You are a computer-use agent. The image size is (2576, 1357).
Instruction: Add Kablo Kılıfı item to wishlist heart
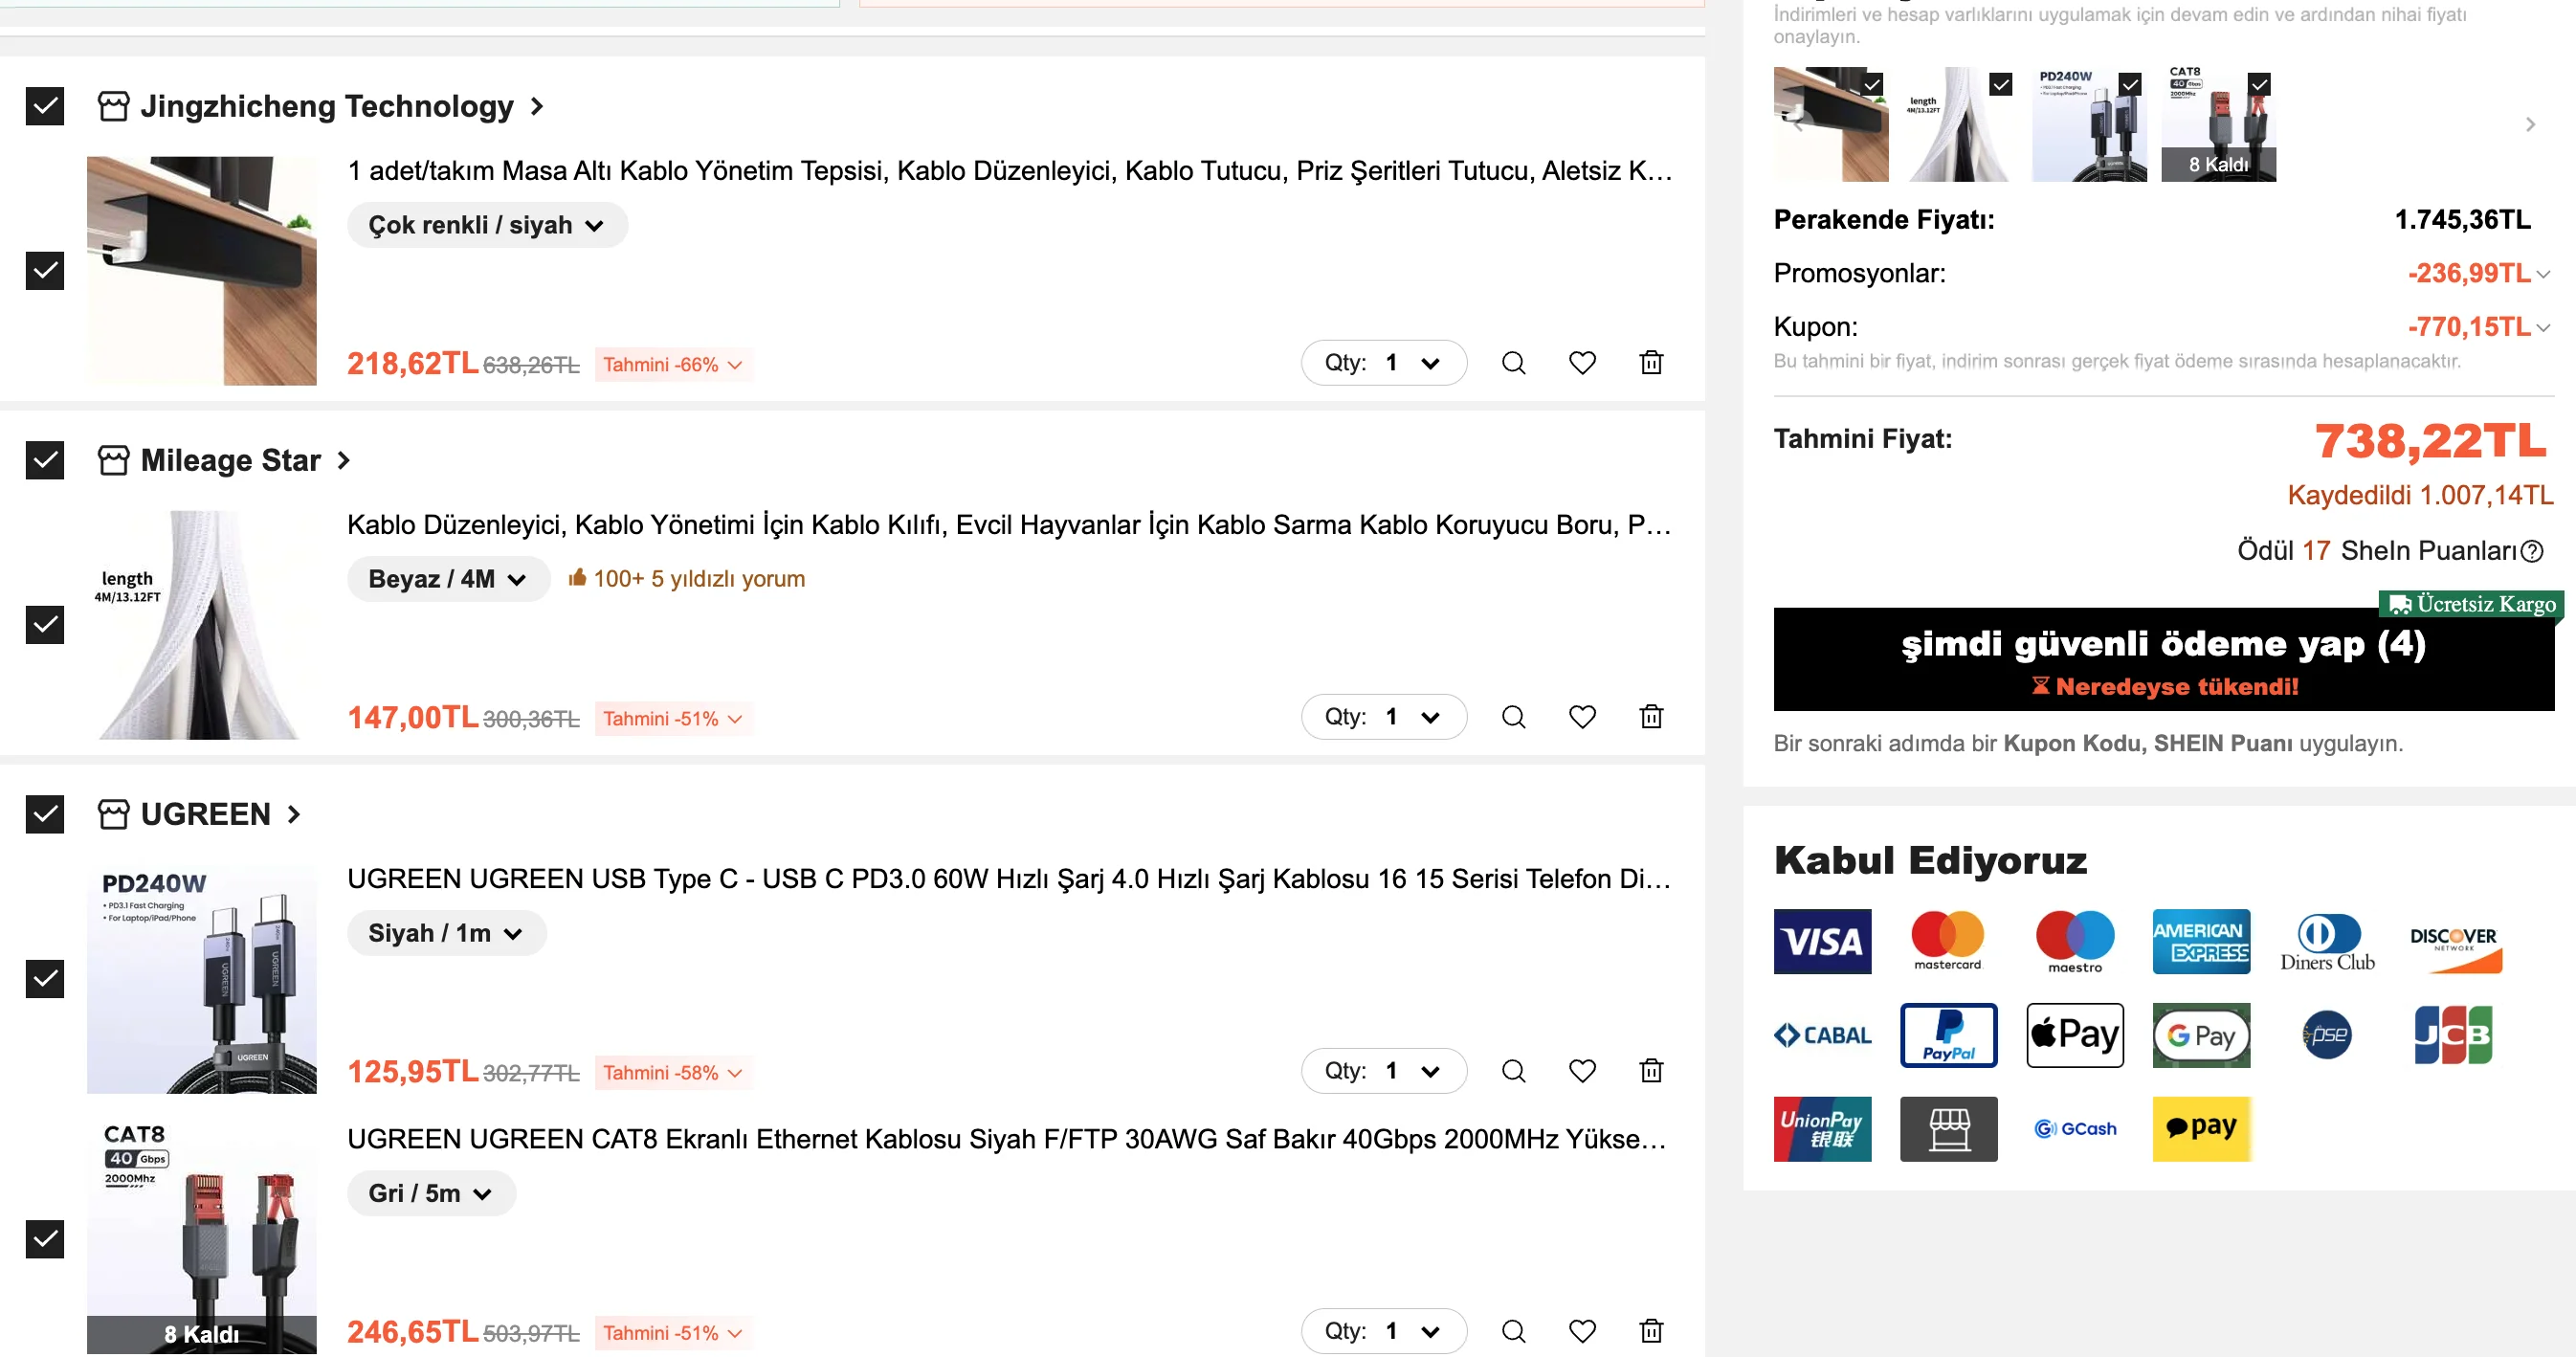1581,717
